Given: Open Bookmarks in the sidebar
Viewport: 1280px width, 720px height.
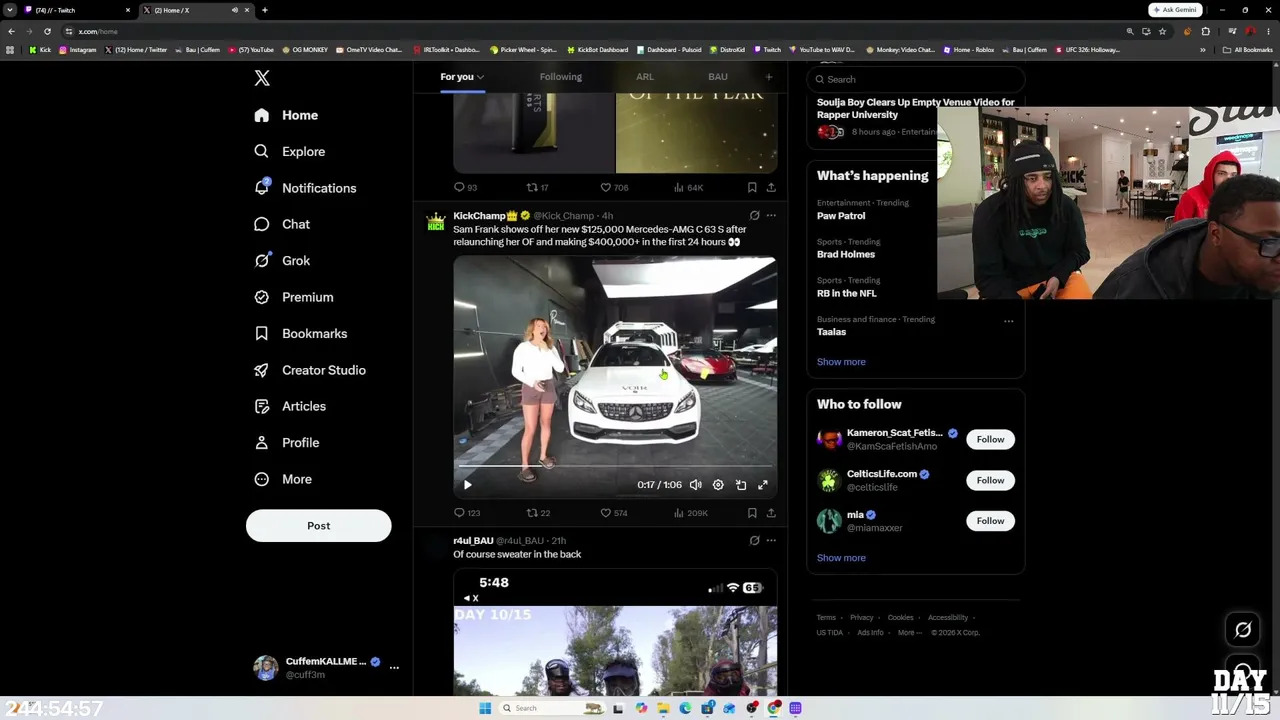Looking at the screenshot, I should pos(300,334).
